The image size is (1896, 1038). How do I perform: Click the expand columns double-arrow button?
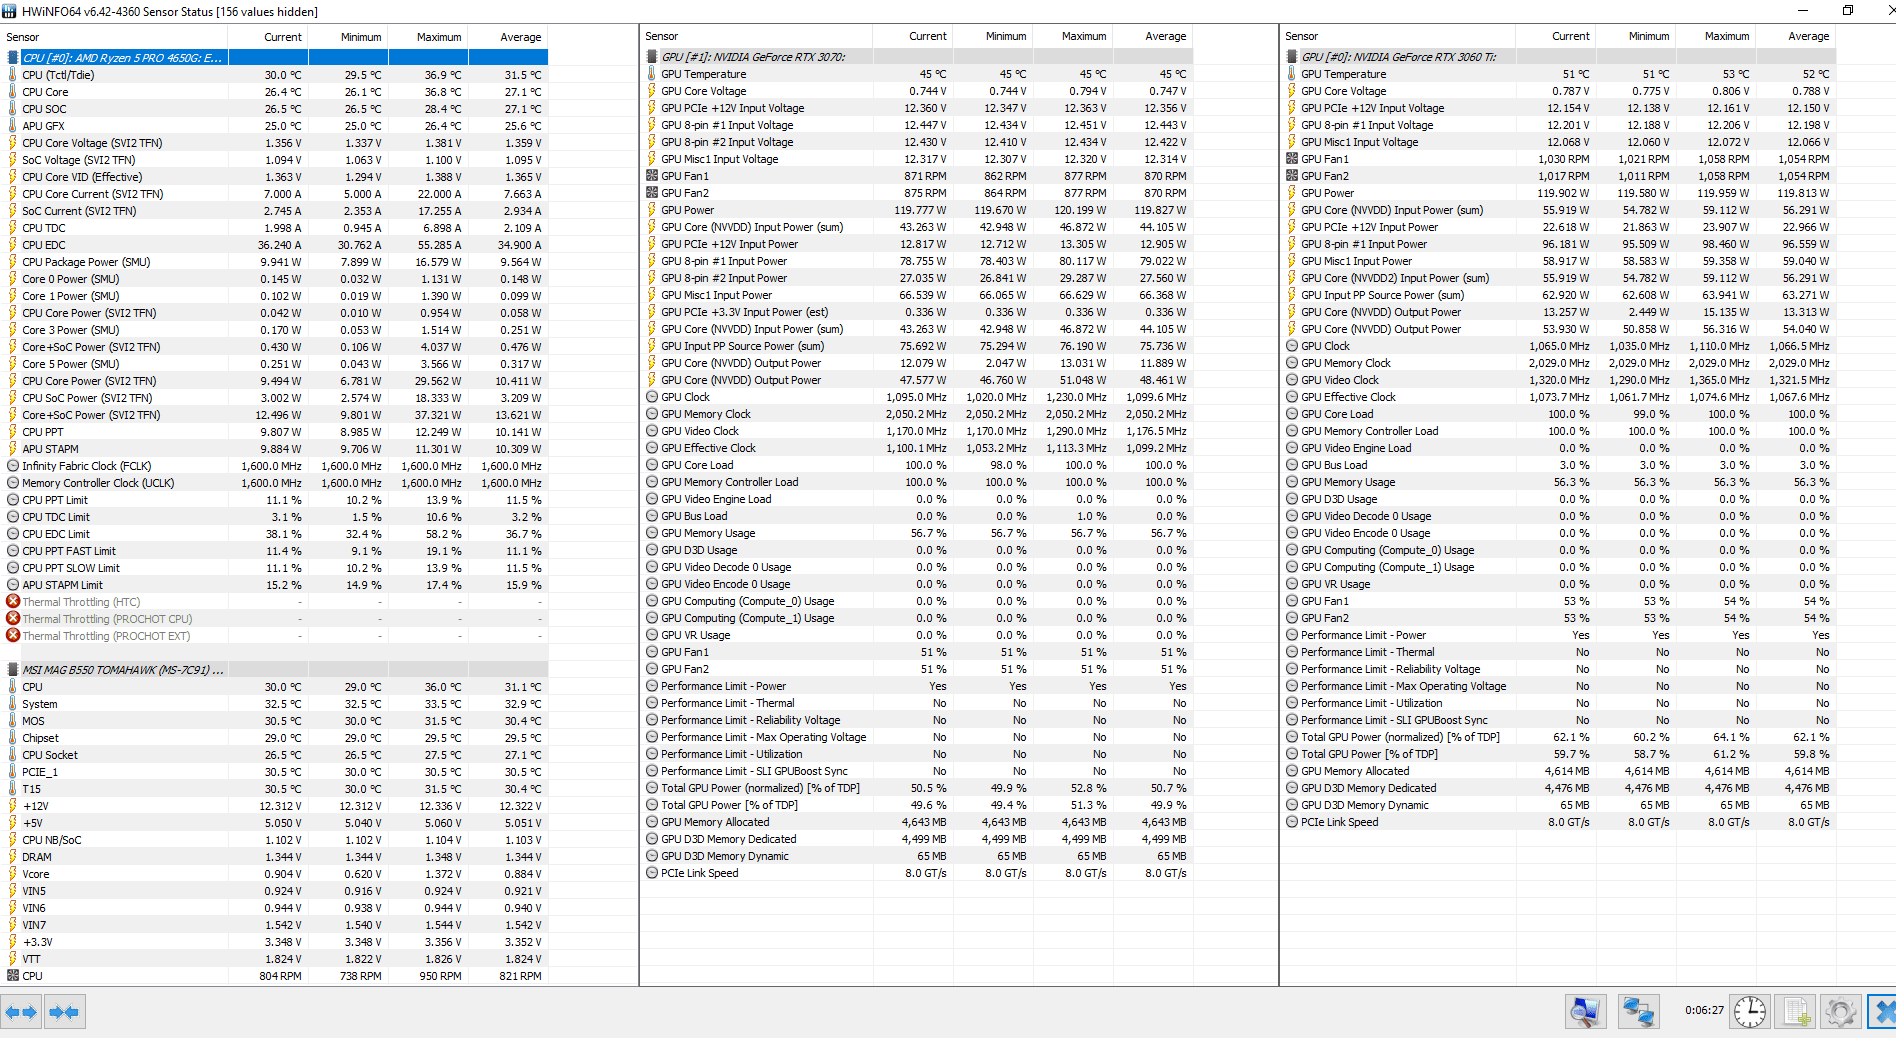tap(21, 1012)
